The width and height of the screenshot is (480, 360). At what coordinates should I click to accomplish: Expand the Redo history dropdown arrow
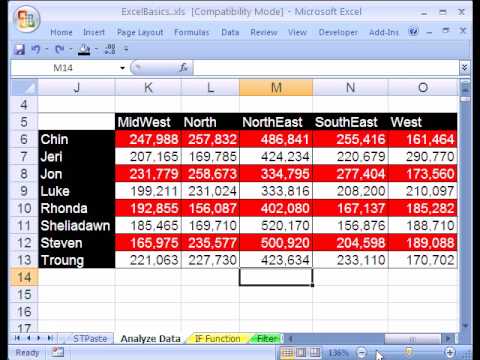tap(71, 50)
